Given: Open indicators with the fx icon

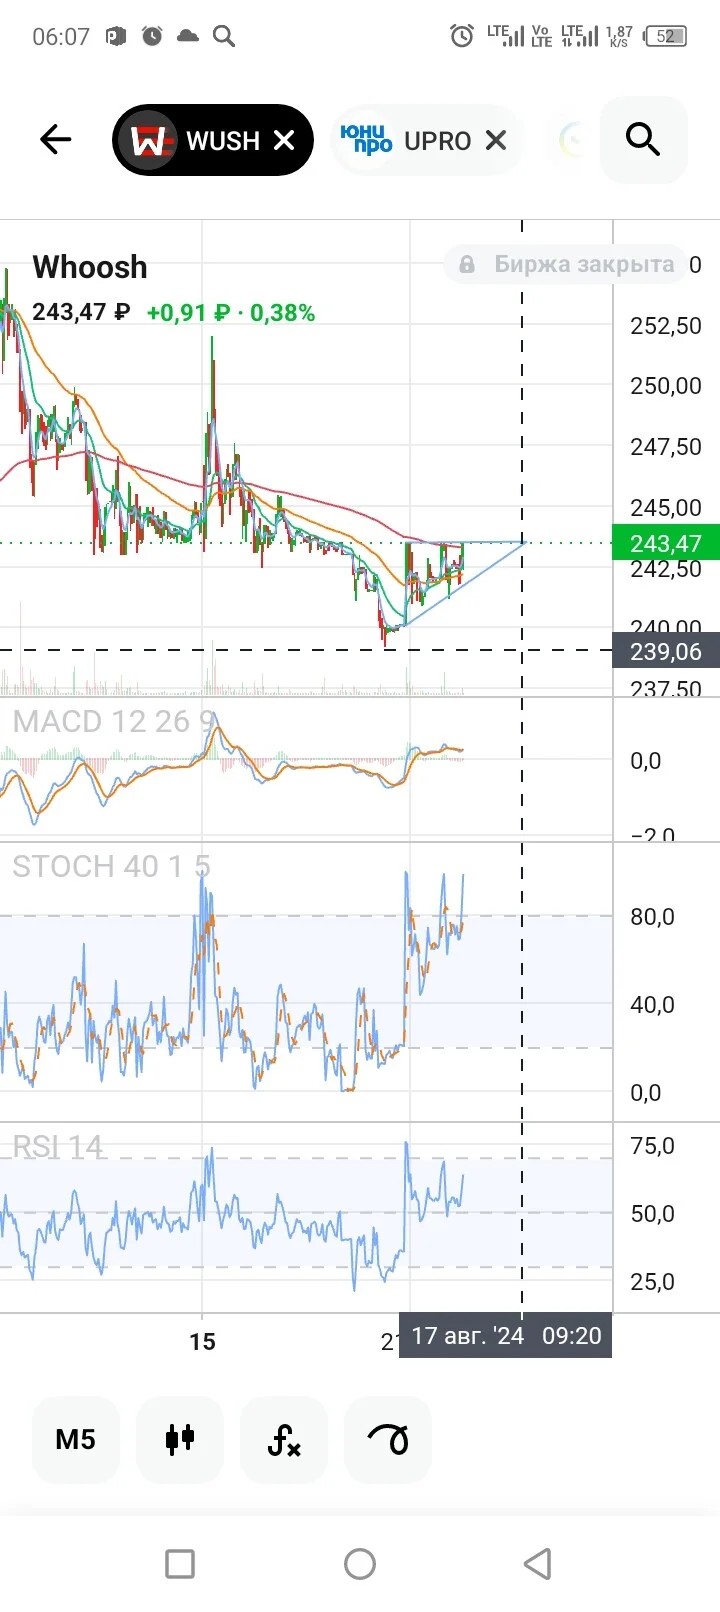Looking at the screenshot, I should (x=284, y=1440).
